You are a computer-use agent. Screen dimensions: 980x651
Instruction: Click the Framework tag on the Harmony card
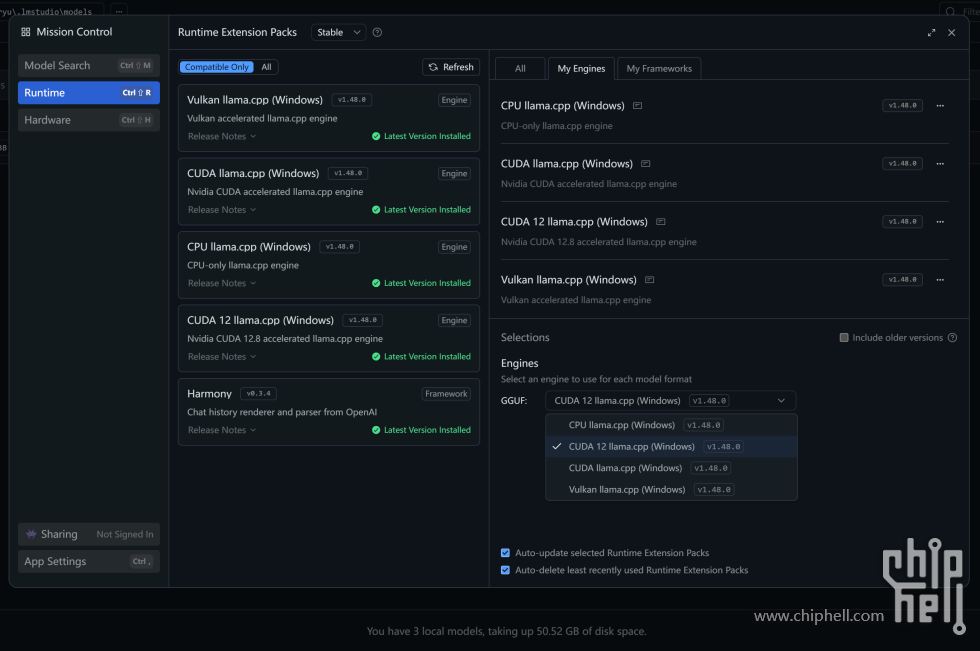click(x=446, y=394)
